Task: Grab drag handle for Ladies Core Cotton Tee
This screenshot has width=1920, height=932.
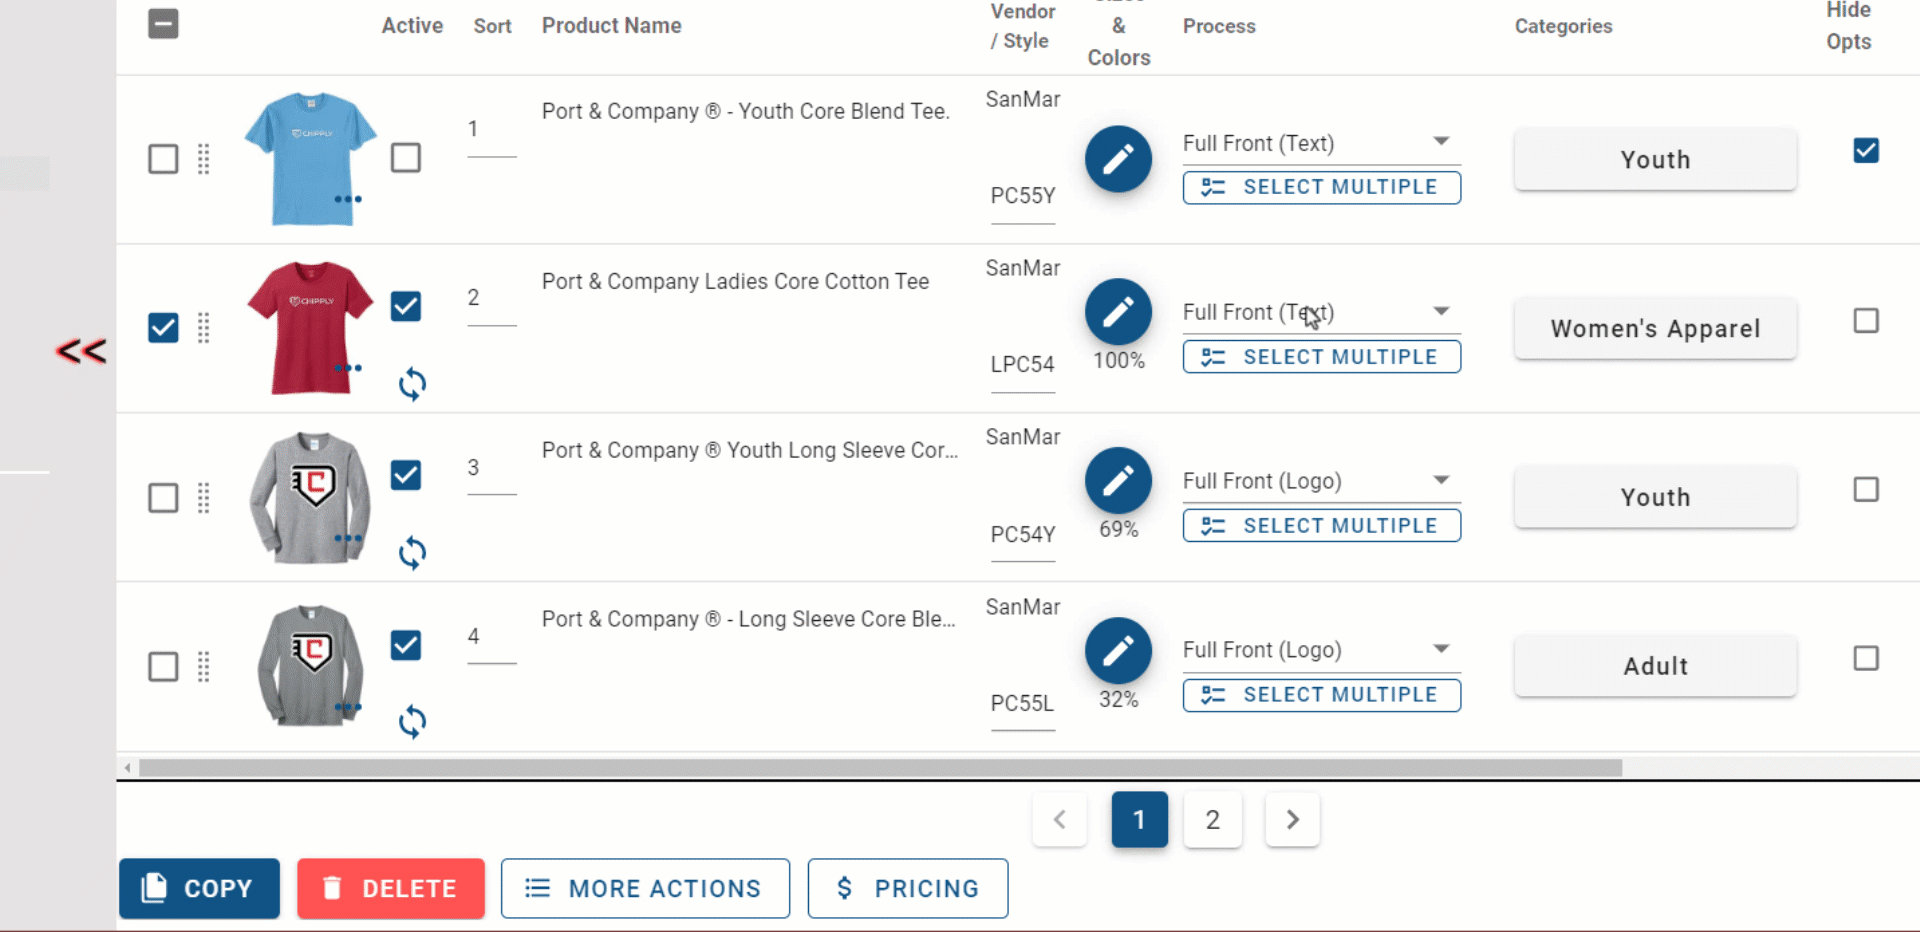Action: (204, 328)
